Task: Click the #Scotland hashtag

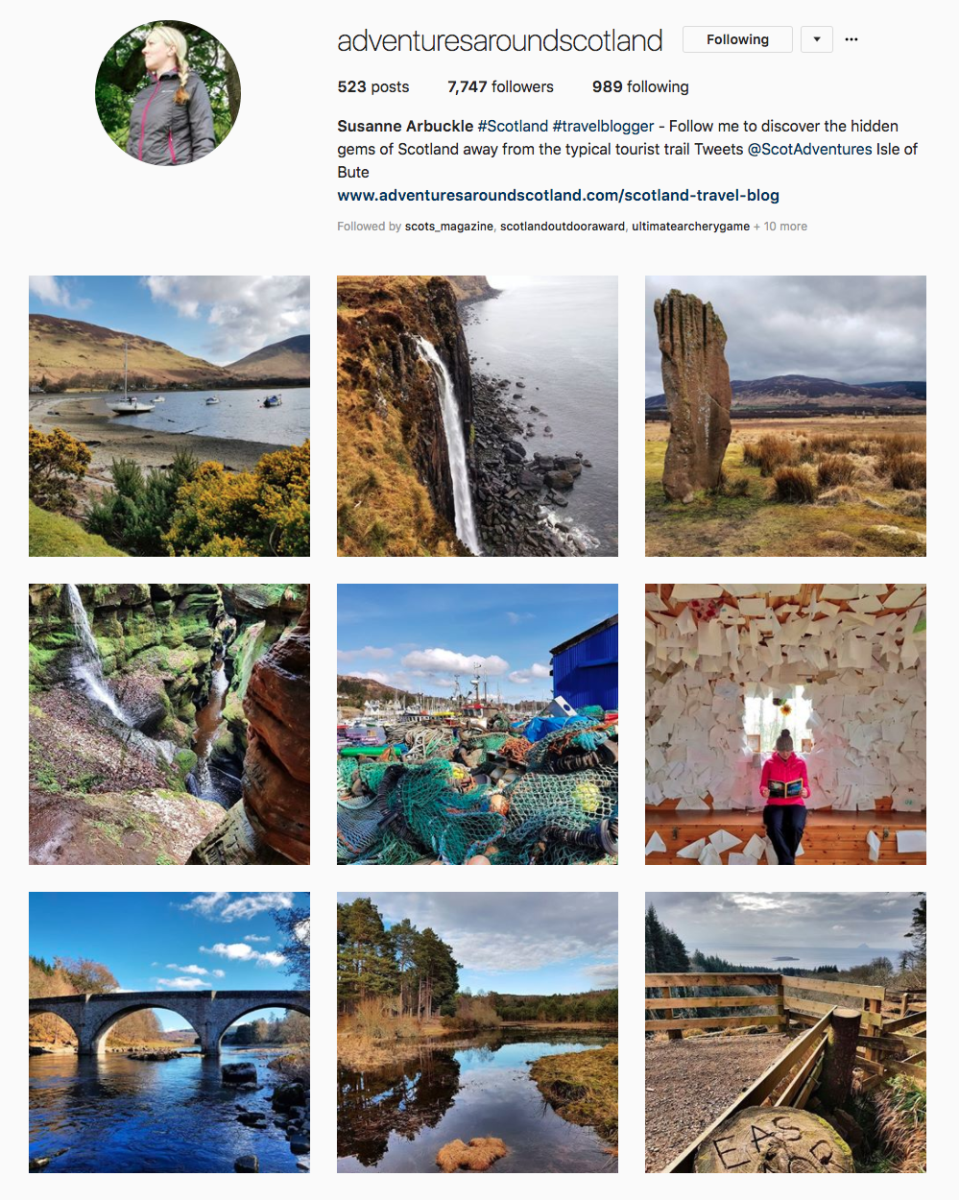Action: pyautogui.click(x=513, y=126)
